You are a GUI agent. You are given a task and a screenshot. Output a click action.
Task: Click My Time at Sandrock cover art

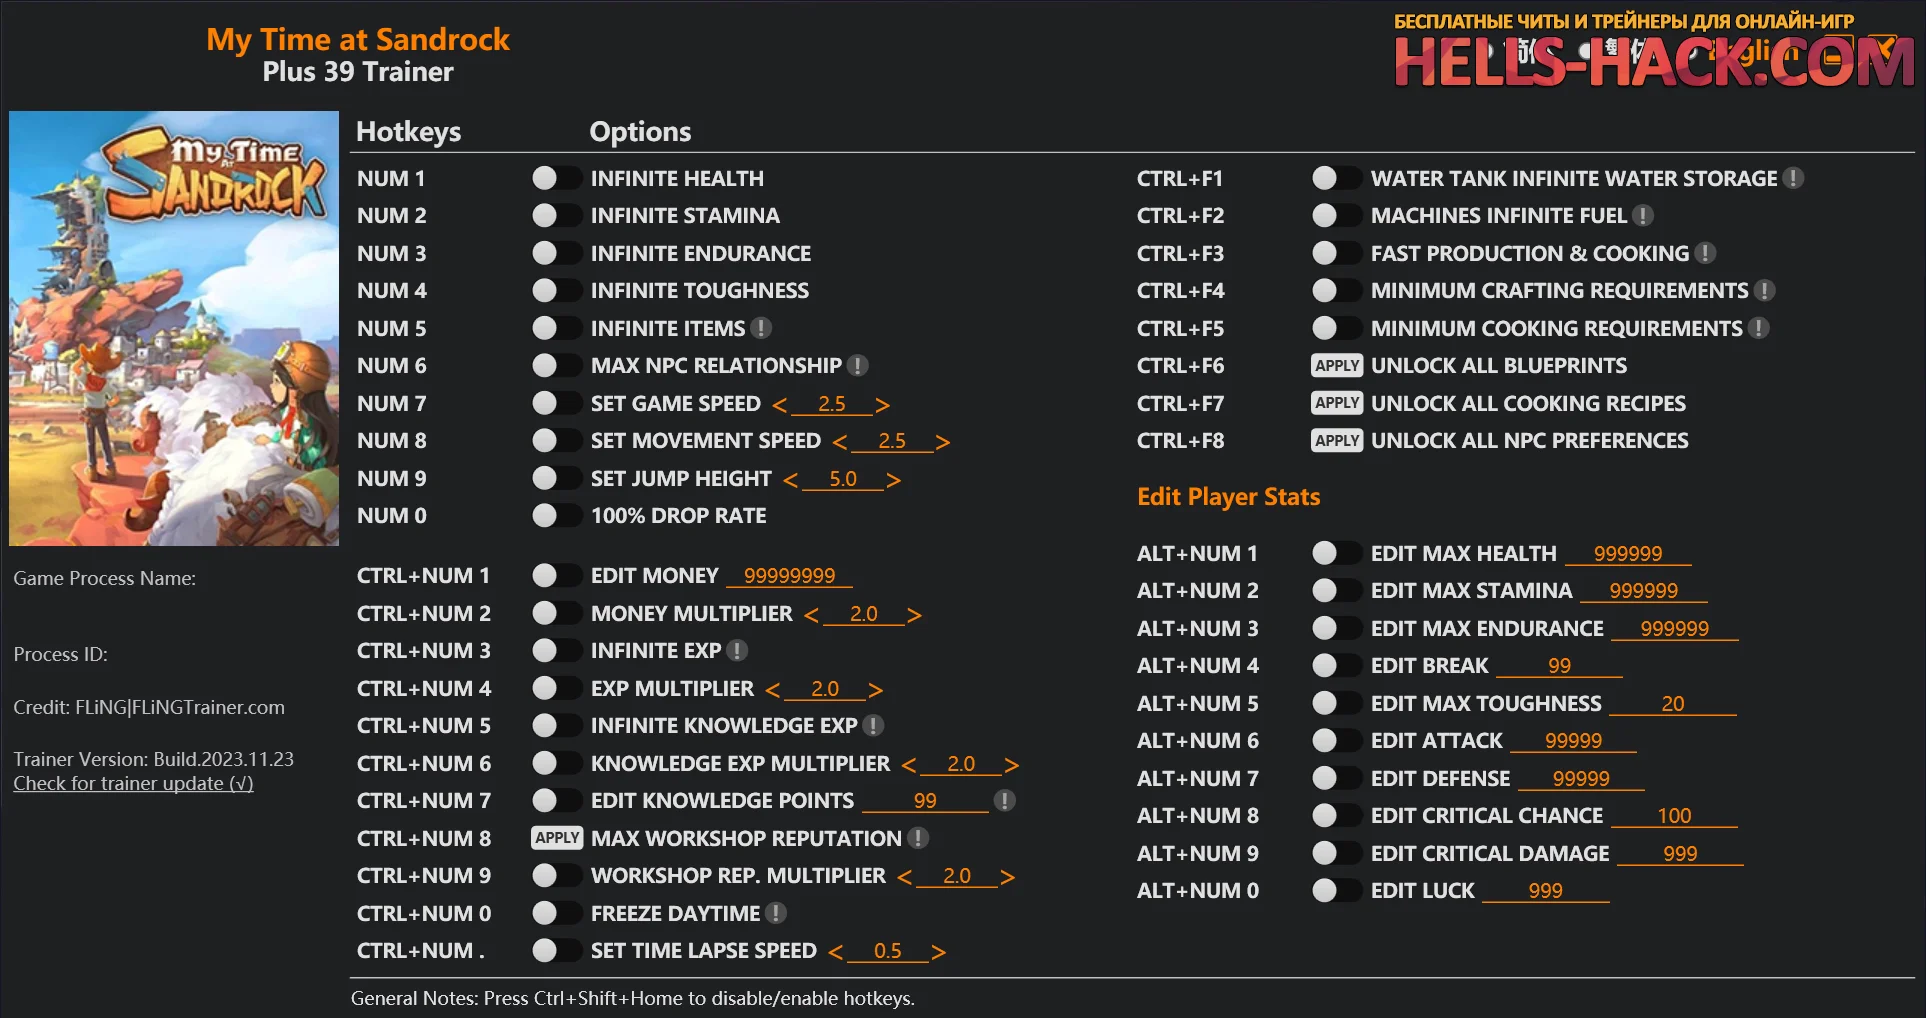(x=174, y=328)
